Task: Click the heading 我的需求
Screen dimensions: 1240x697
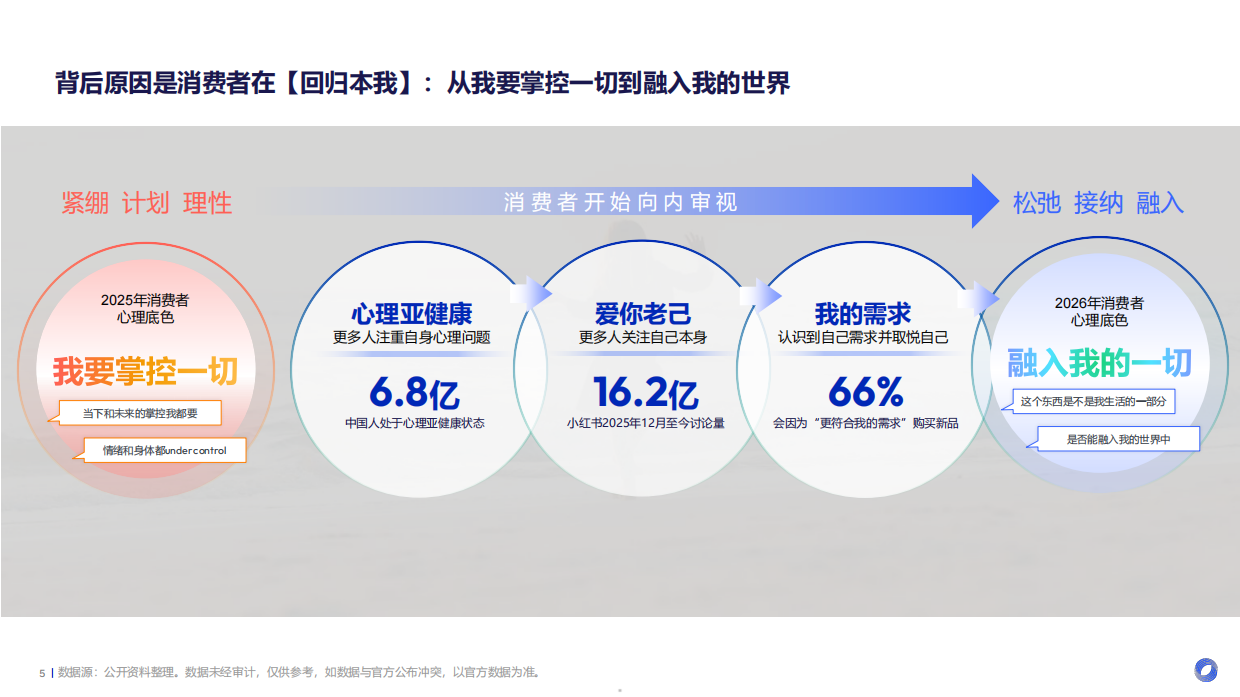Action: coord(863,314)
